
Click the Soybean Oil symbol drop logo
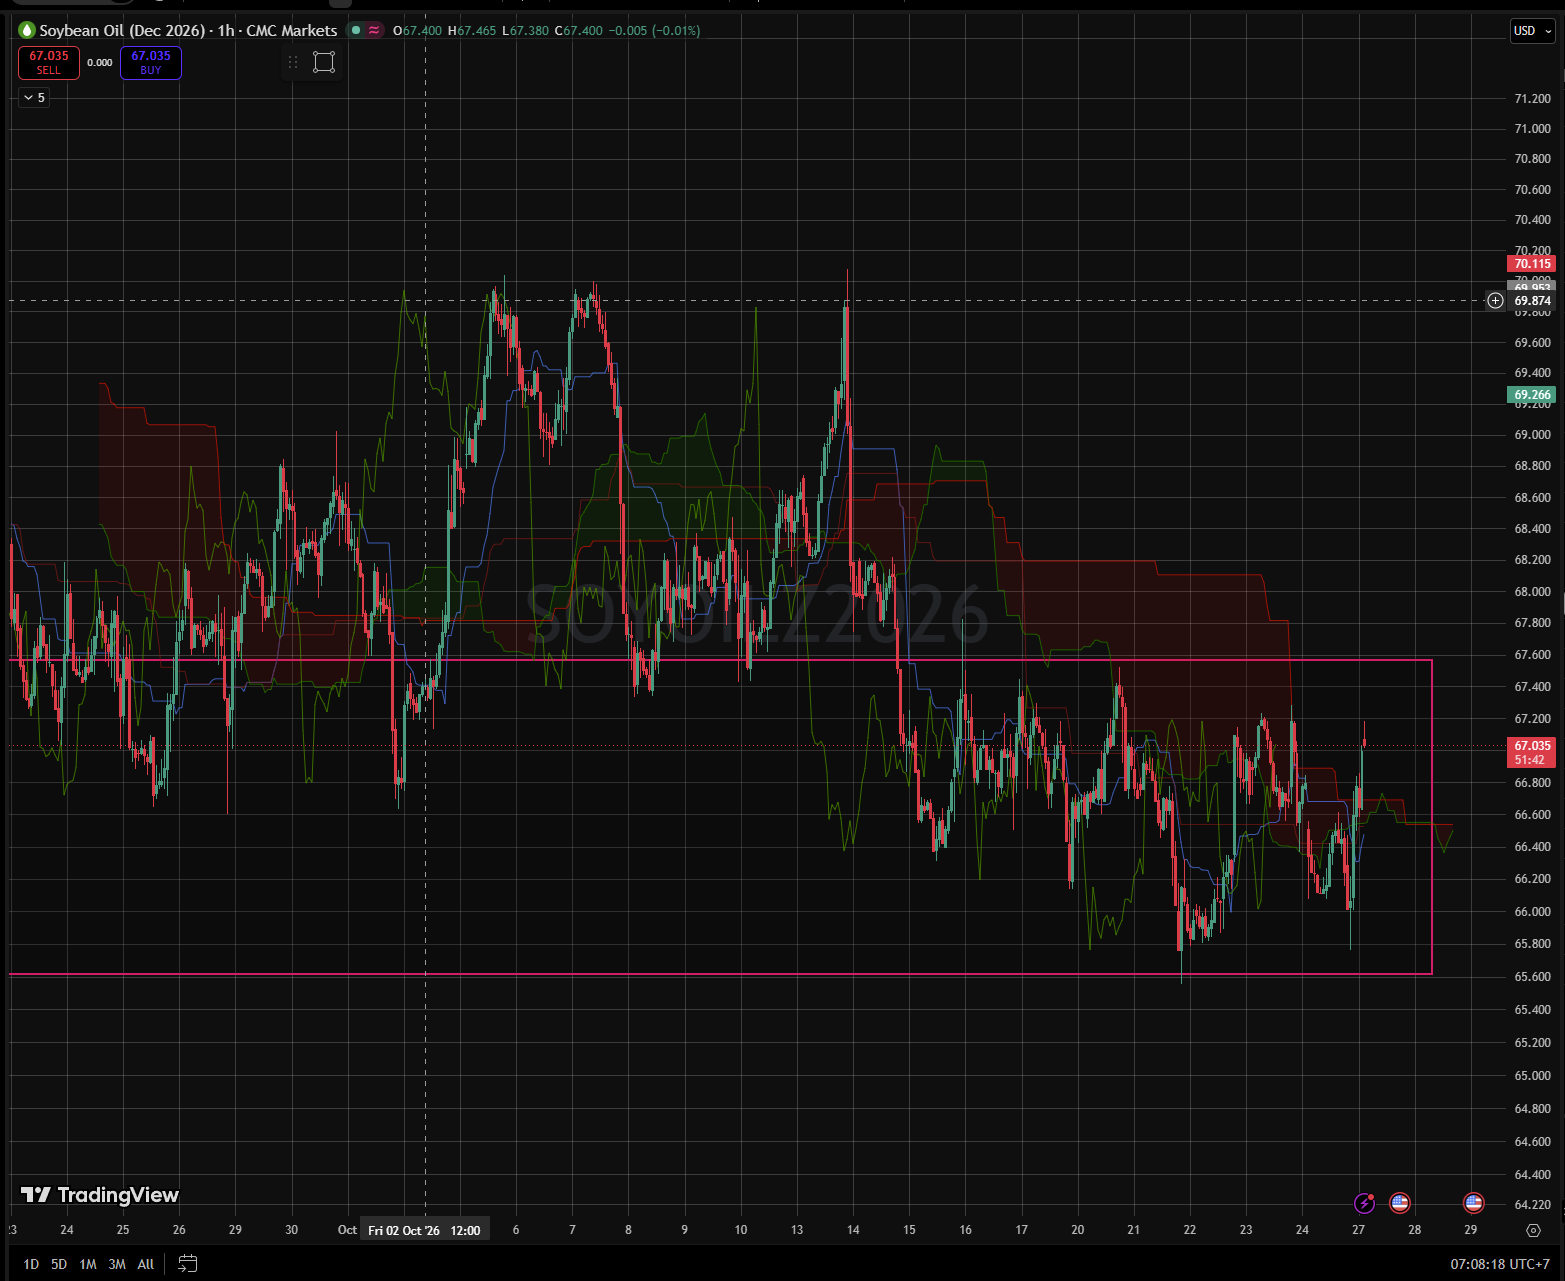pyautogui.click(x=26, y=30)
